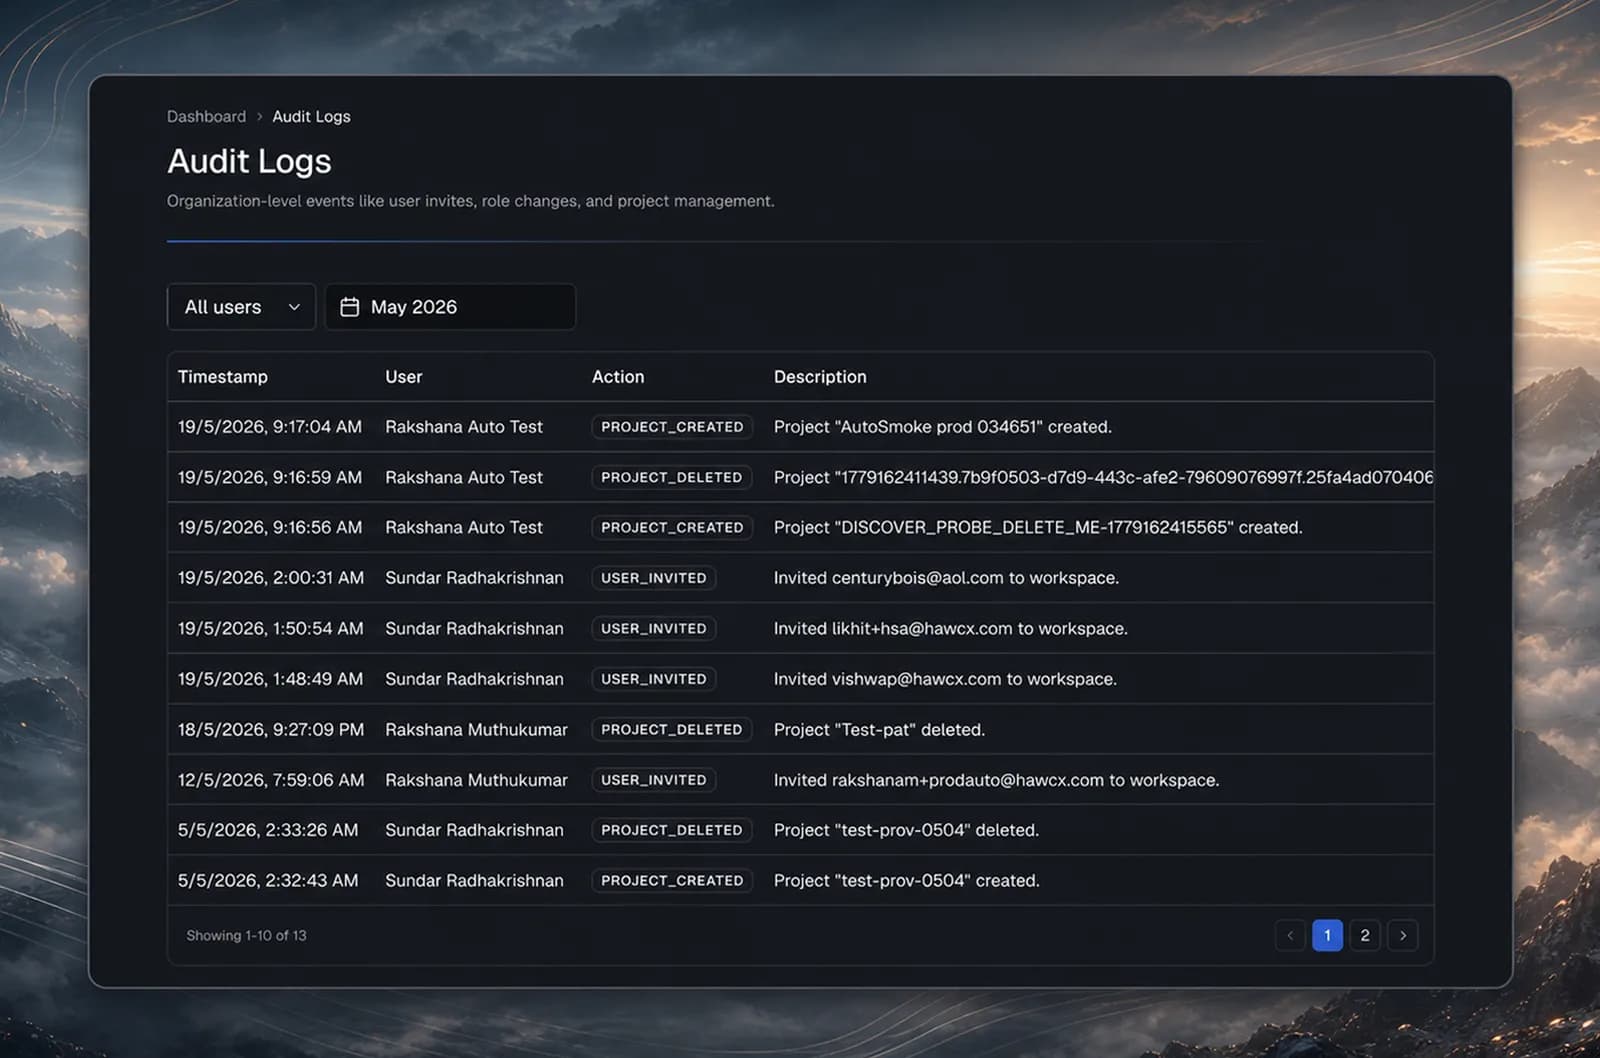Select the 19/5/2026, 1:50:54 AM timestamp
This screenshot has height=1058, width=1600.
(x=271, y=628)
